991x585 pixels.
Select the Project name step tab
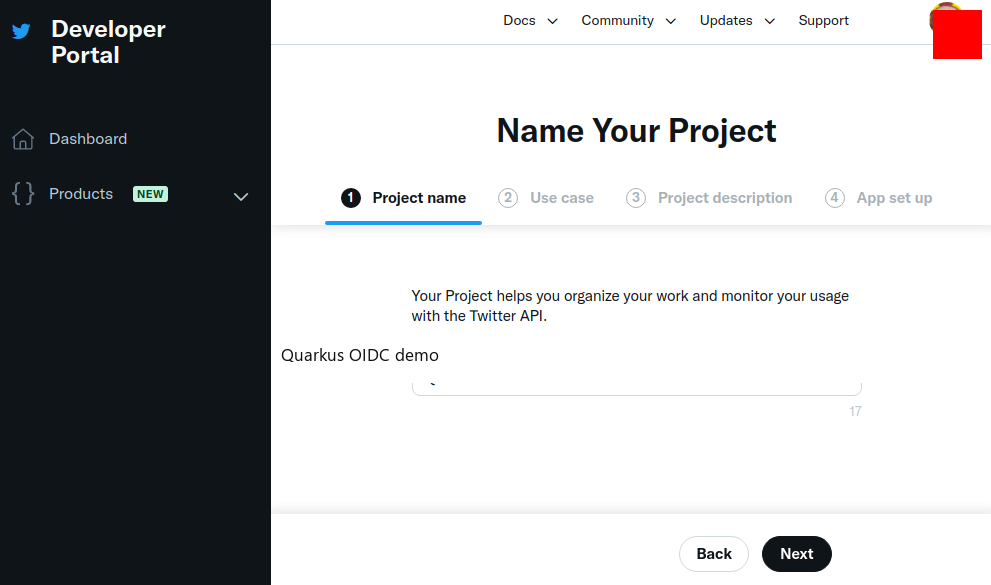(x=403, y=198)
